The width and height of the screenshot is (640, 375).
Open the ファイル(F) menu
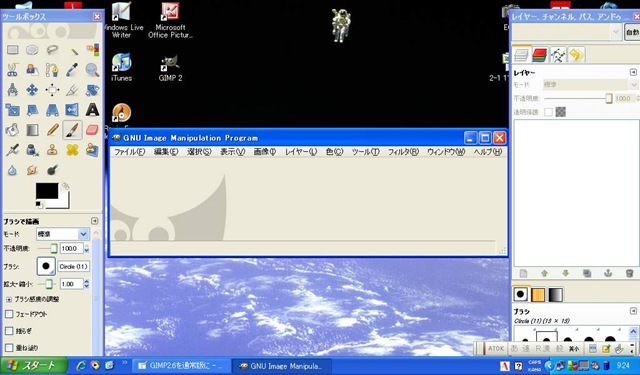coord(129,152)
